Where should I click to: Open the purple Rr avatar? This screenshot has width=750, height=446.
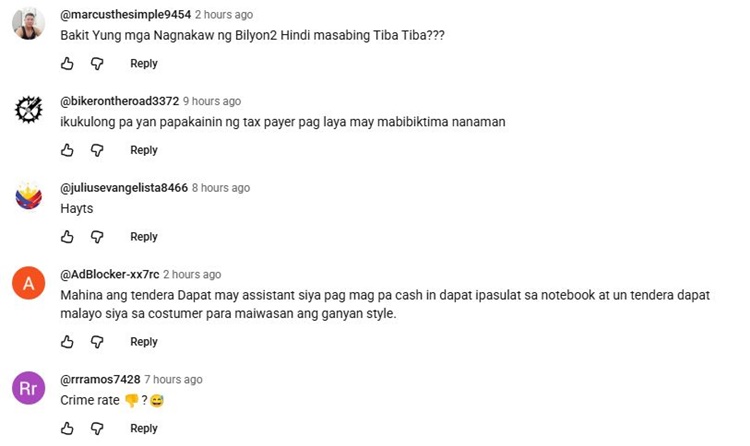point(29,388)
